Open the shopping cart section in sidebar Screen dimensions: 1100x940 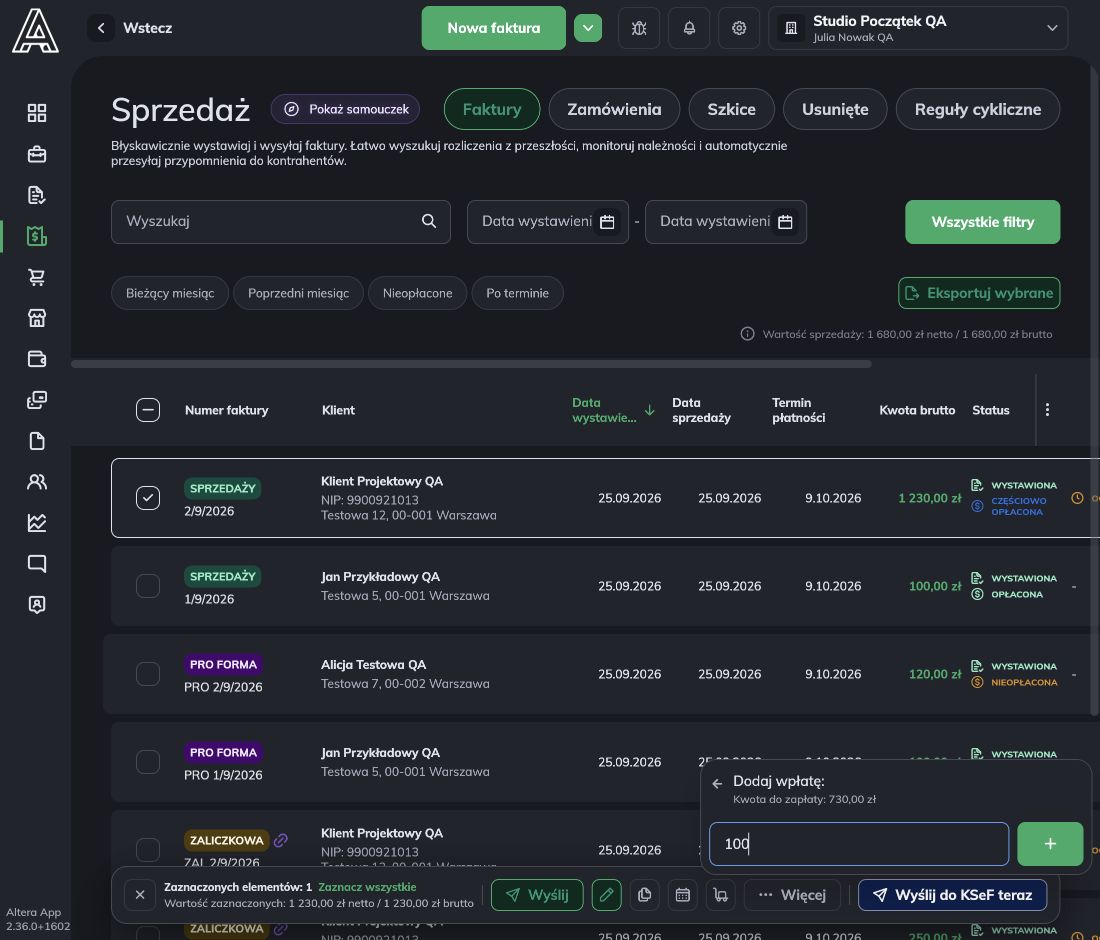tap(36, 277)
